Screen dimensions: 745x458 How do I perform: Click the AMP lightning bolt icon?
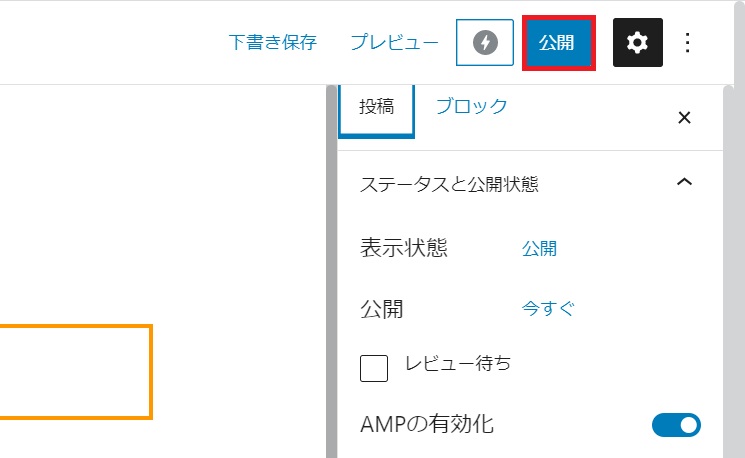485,43
